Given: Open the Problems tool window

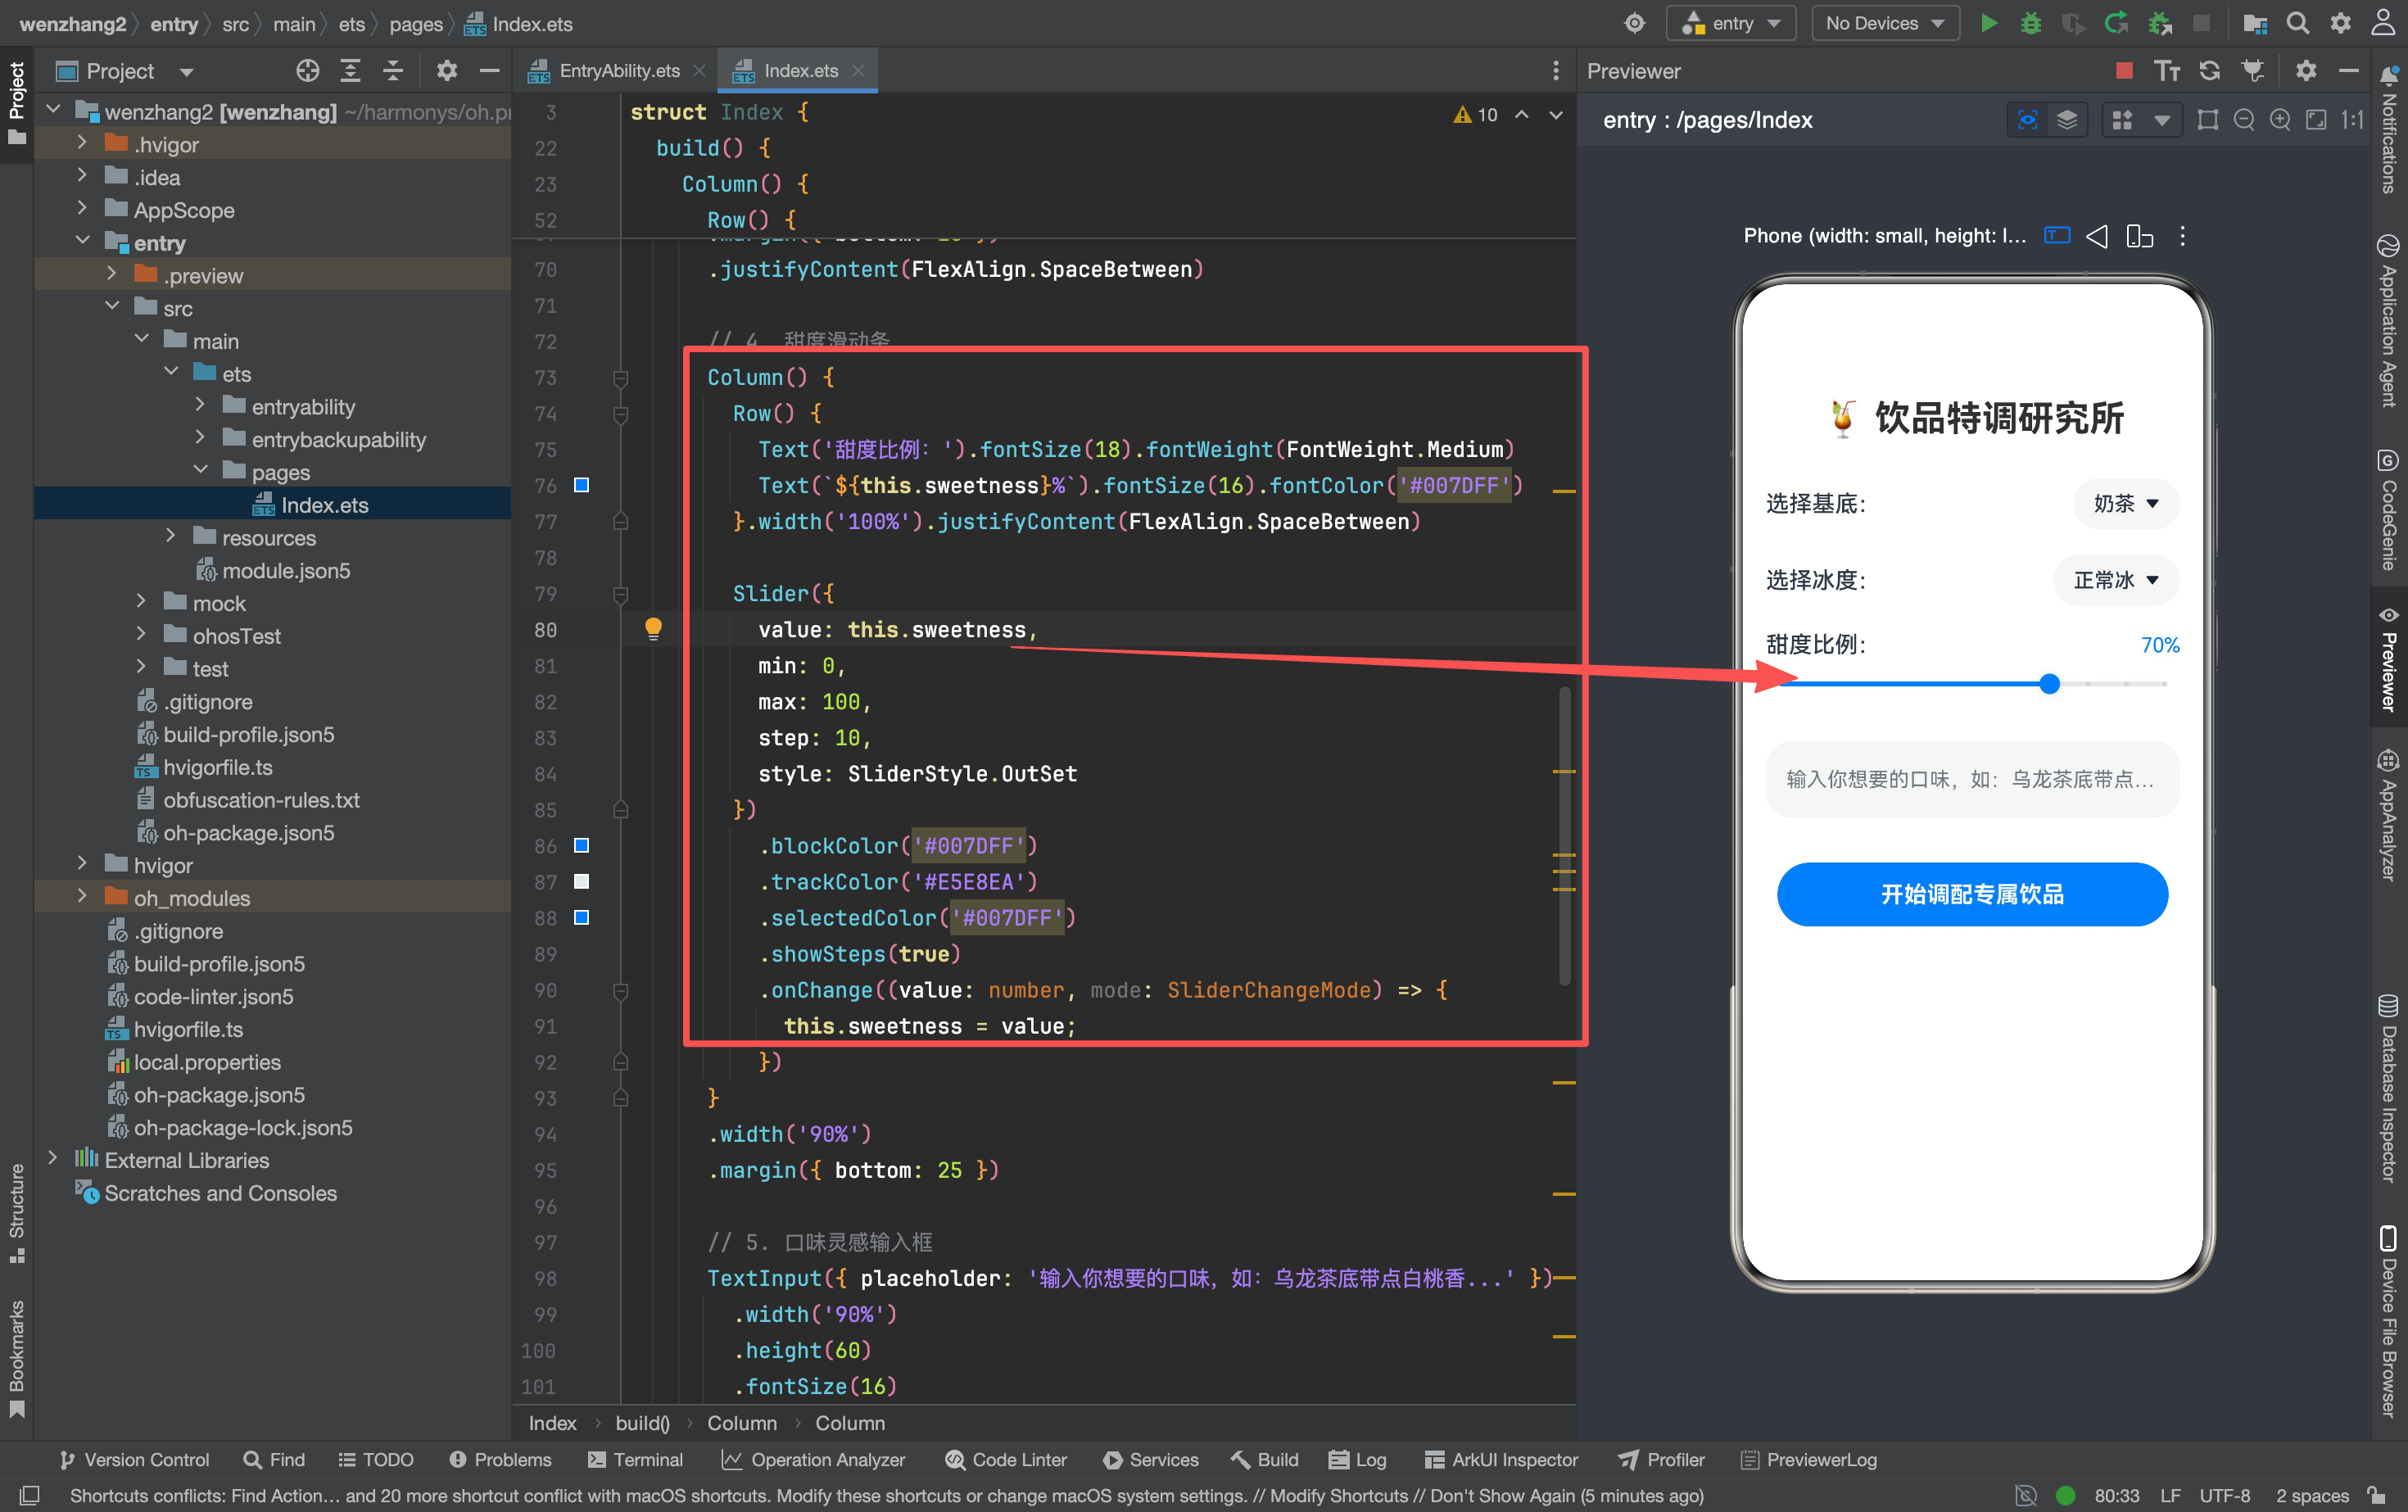Looking at the screenshot, I should tap(499, 1459).
